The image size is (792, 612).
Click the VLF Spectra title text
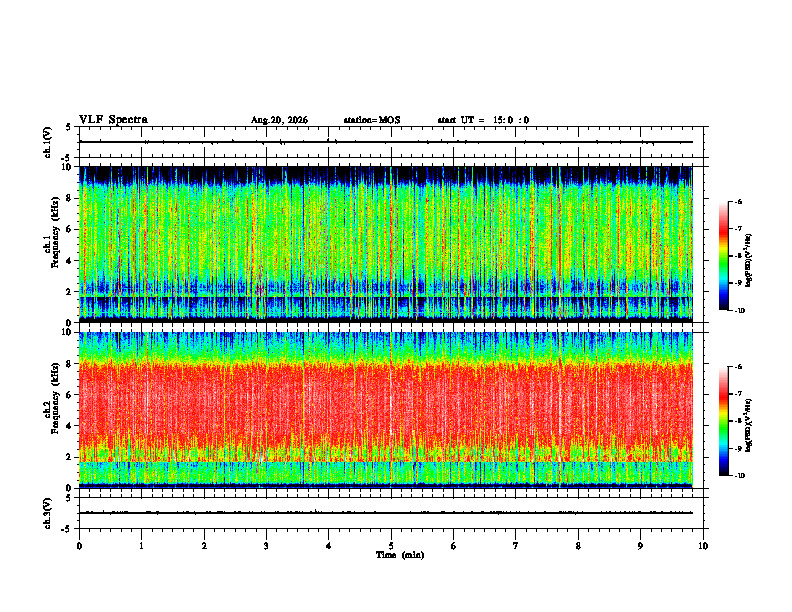pos(113,120)
